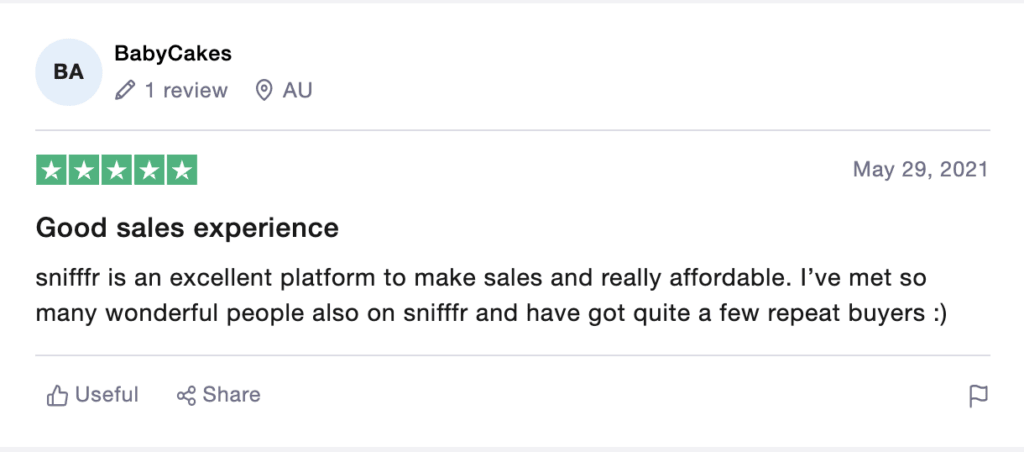Click the share network icon
Image resolution: width=1024 pixels, height=452 pixels.
point(186,395)
